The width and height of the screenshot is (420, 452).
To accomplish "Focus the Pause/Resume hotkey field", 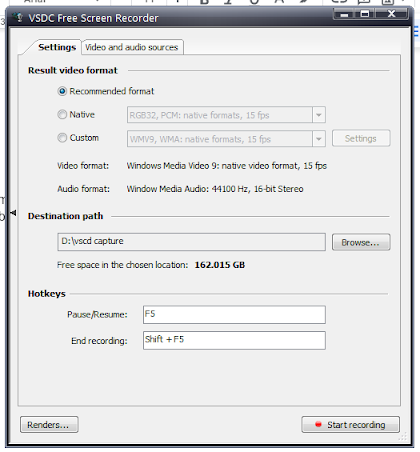I will 234,315.
